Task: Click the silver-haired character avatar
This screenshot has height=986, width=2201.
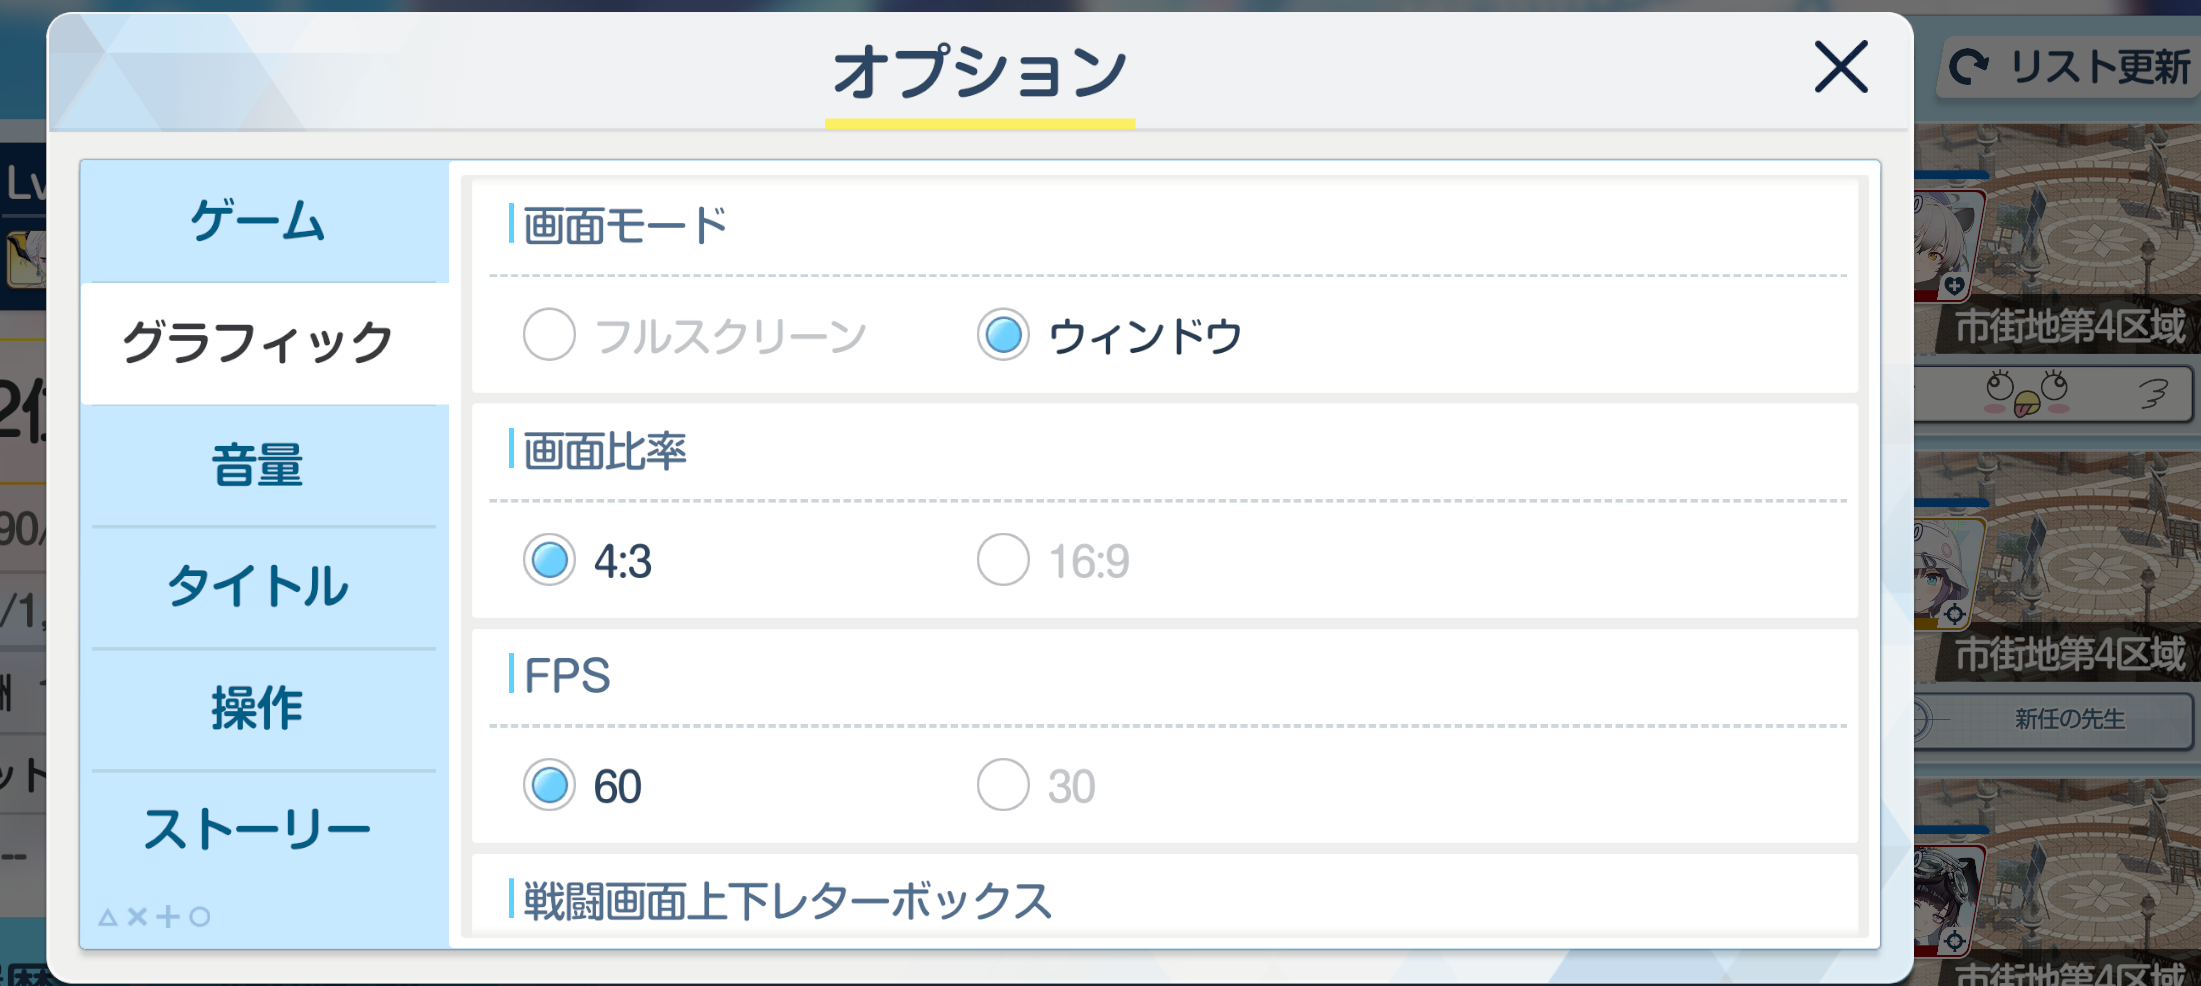Action: (x=1943, y=240)
